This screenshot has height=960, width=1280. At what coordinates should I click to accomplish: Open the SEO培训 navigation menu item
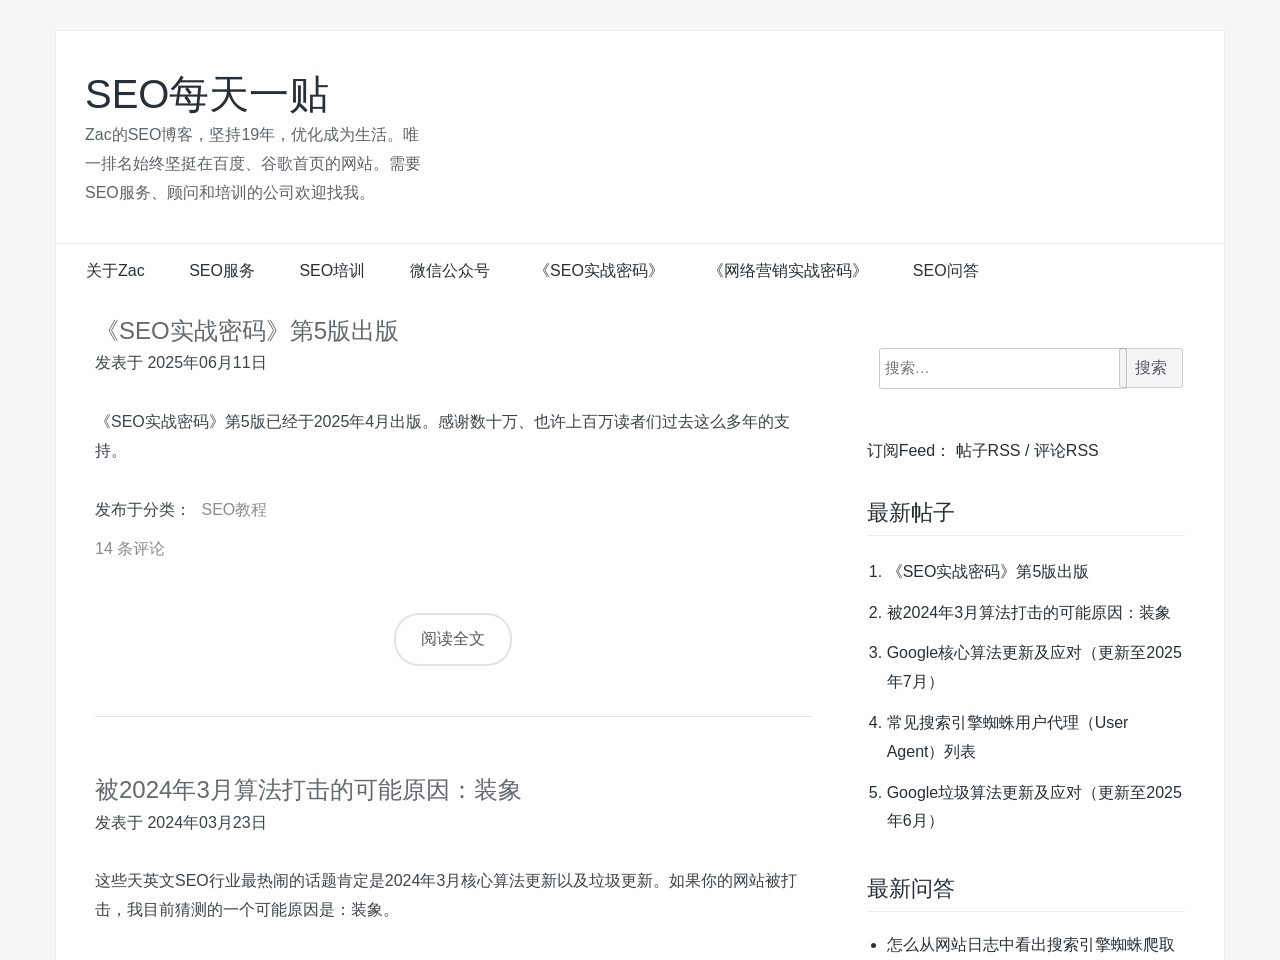tap(332, 271)
